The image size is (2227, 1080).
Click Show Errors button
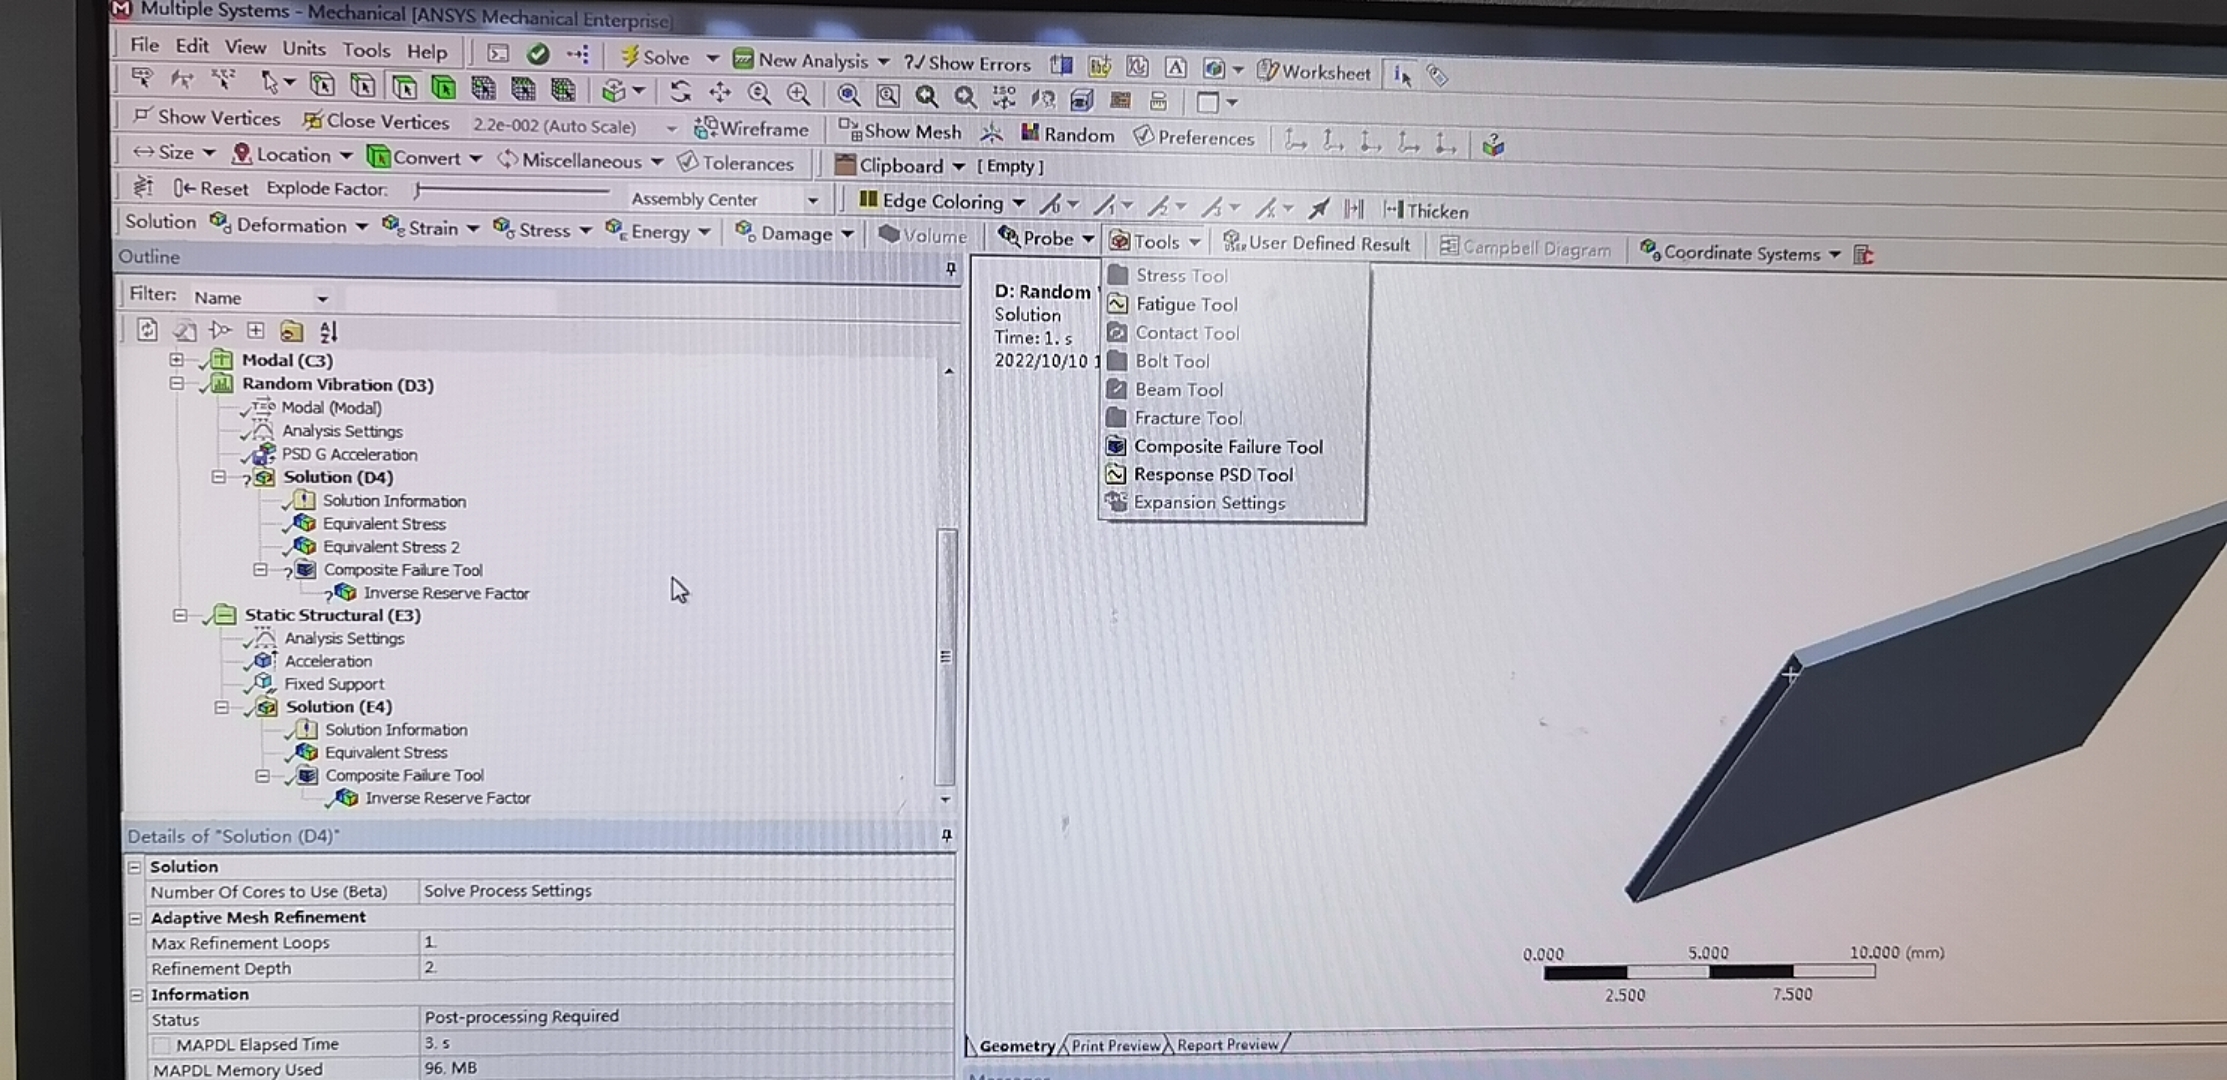(x=967, y=63)
